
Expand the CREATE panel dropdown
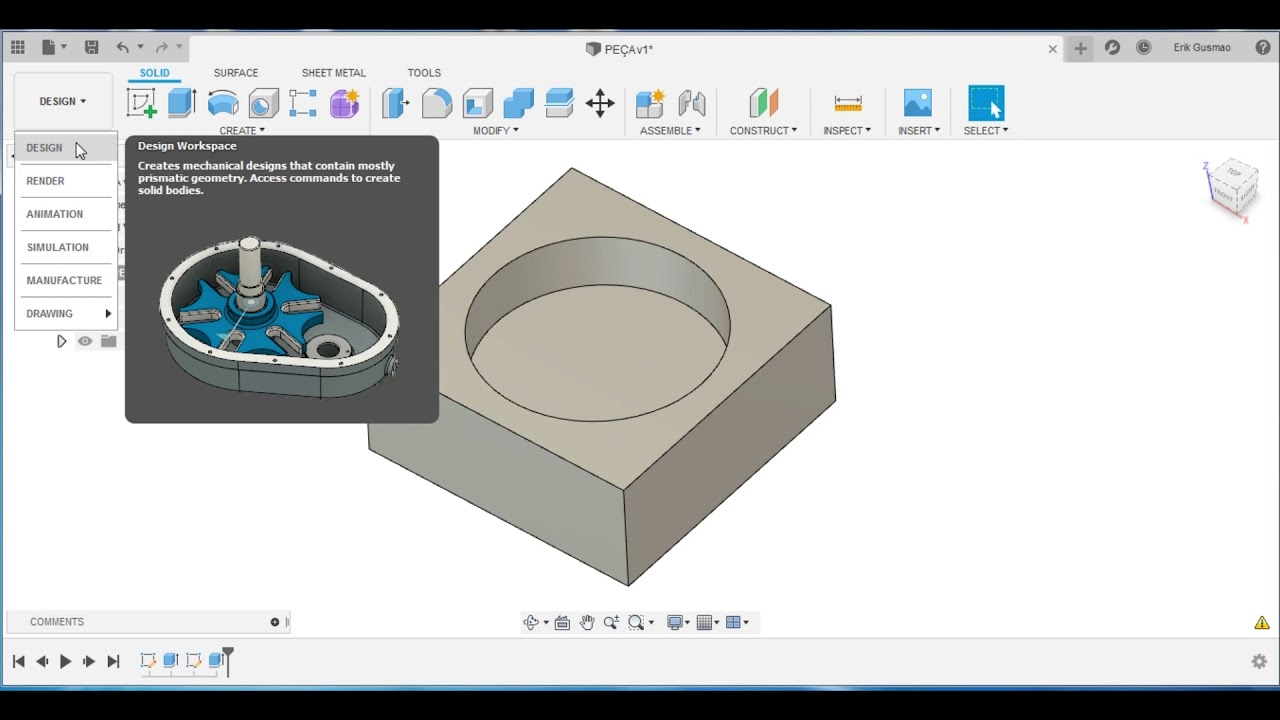[242, 130]
